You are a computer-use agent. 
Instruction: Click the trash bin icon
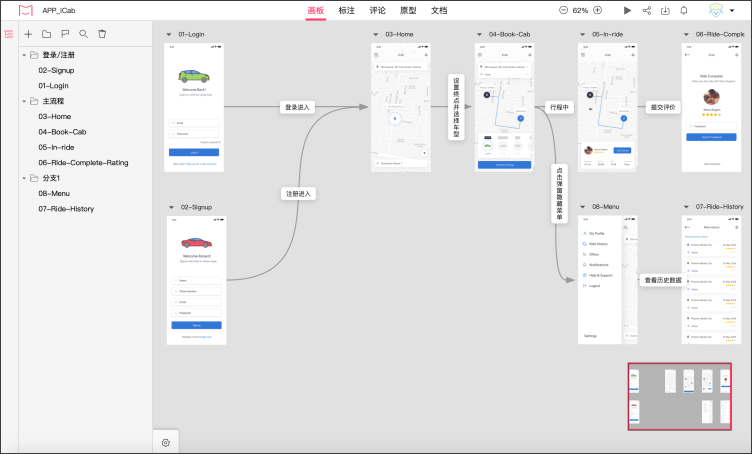tap(101, 34)
